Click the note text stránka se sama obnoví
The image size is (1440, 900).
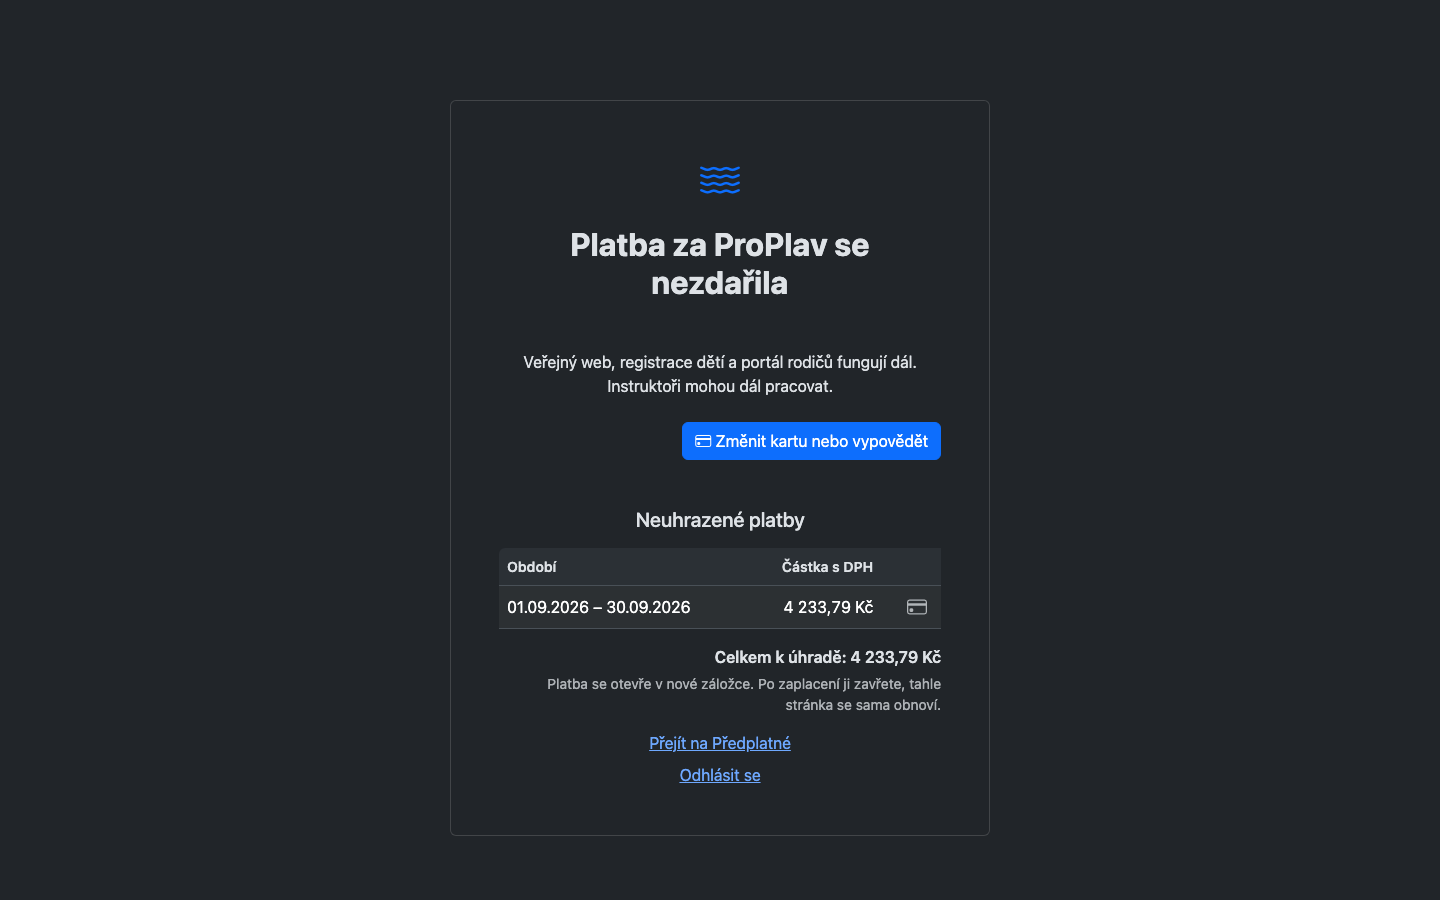[x=863, y=705]
